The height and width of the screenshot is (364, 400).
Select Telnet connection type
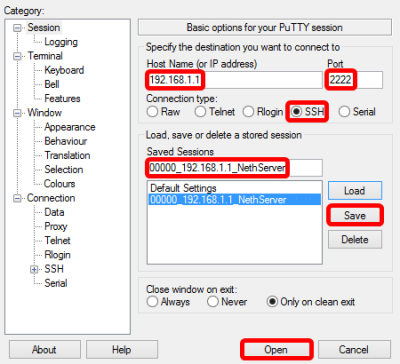pyautogui.click(x=215, y=112)
